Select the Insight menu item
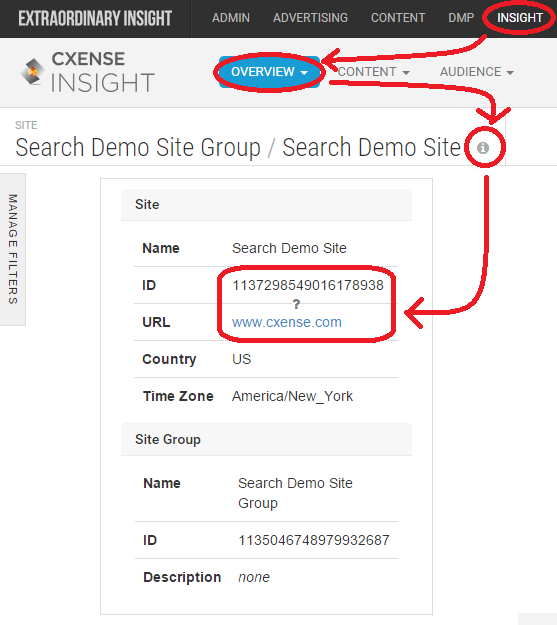 pyautogui.click(x=520, y=18)
